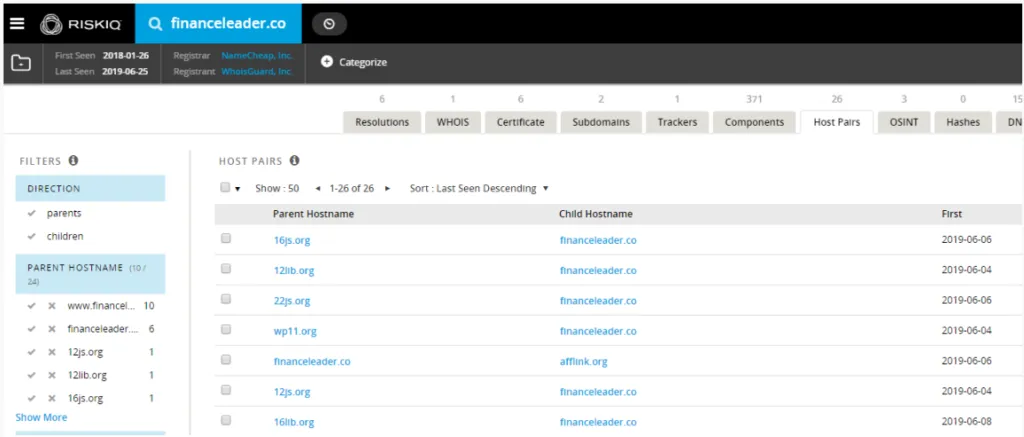Click Show More in parent hostname filters
The image size is (1024, 437).
pos(41,417)
